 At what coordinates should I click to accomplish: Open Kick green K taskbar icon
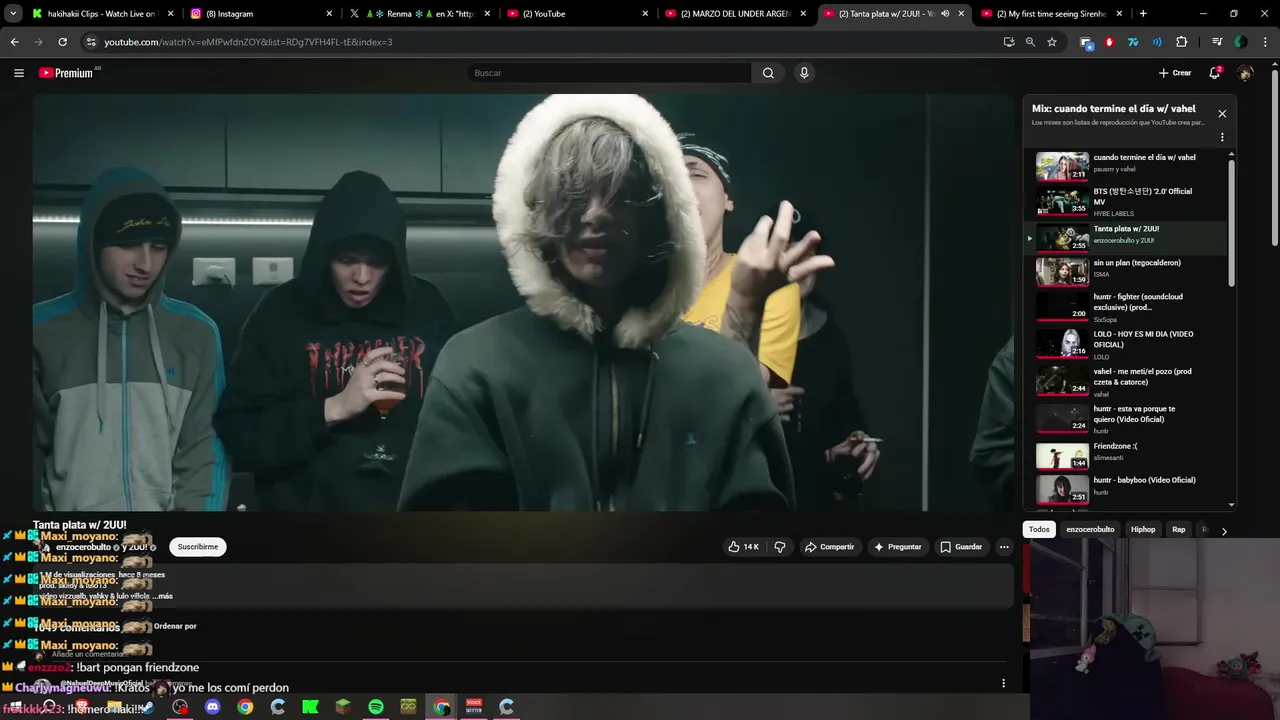click(x=310, y=707)
